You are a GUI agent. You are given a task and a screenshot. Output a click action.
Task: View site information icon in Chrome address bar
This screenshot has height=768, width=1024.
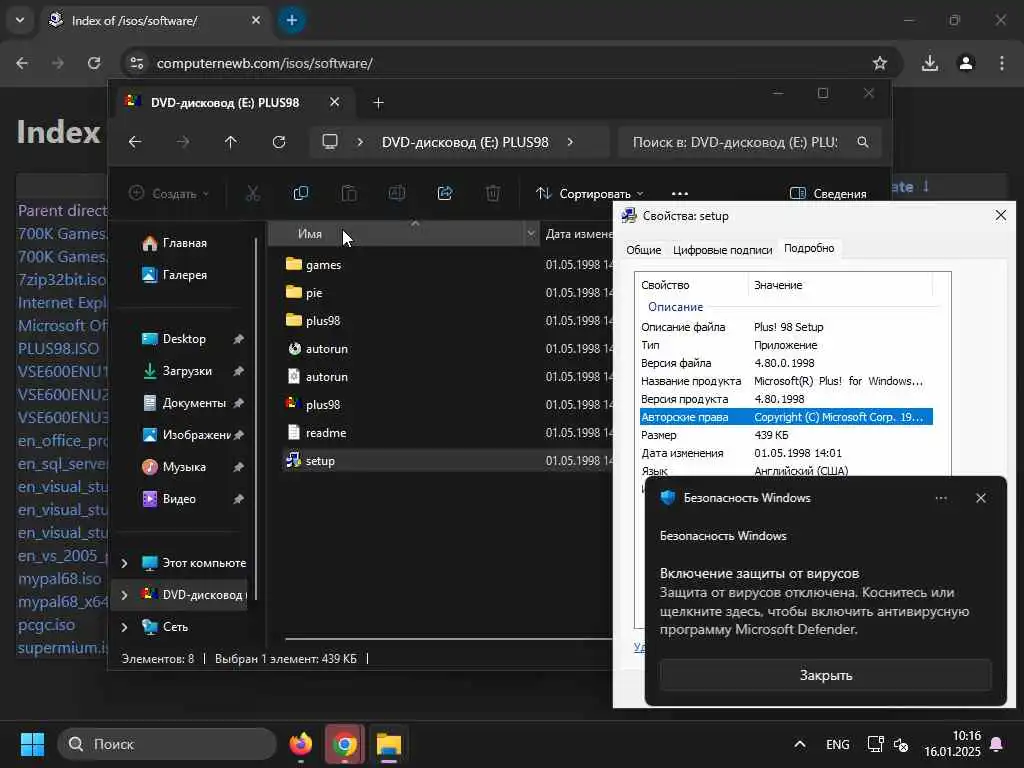[x=136, y=63]
